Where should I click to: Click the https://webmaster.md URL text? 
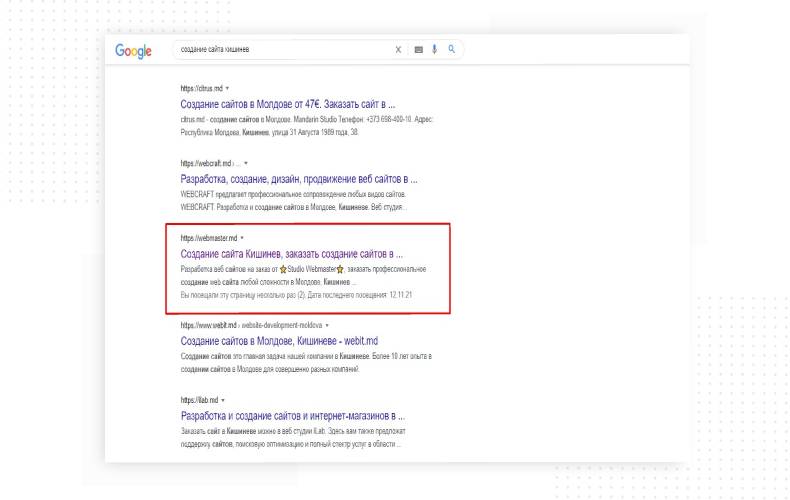(x=209, y=238)
